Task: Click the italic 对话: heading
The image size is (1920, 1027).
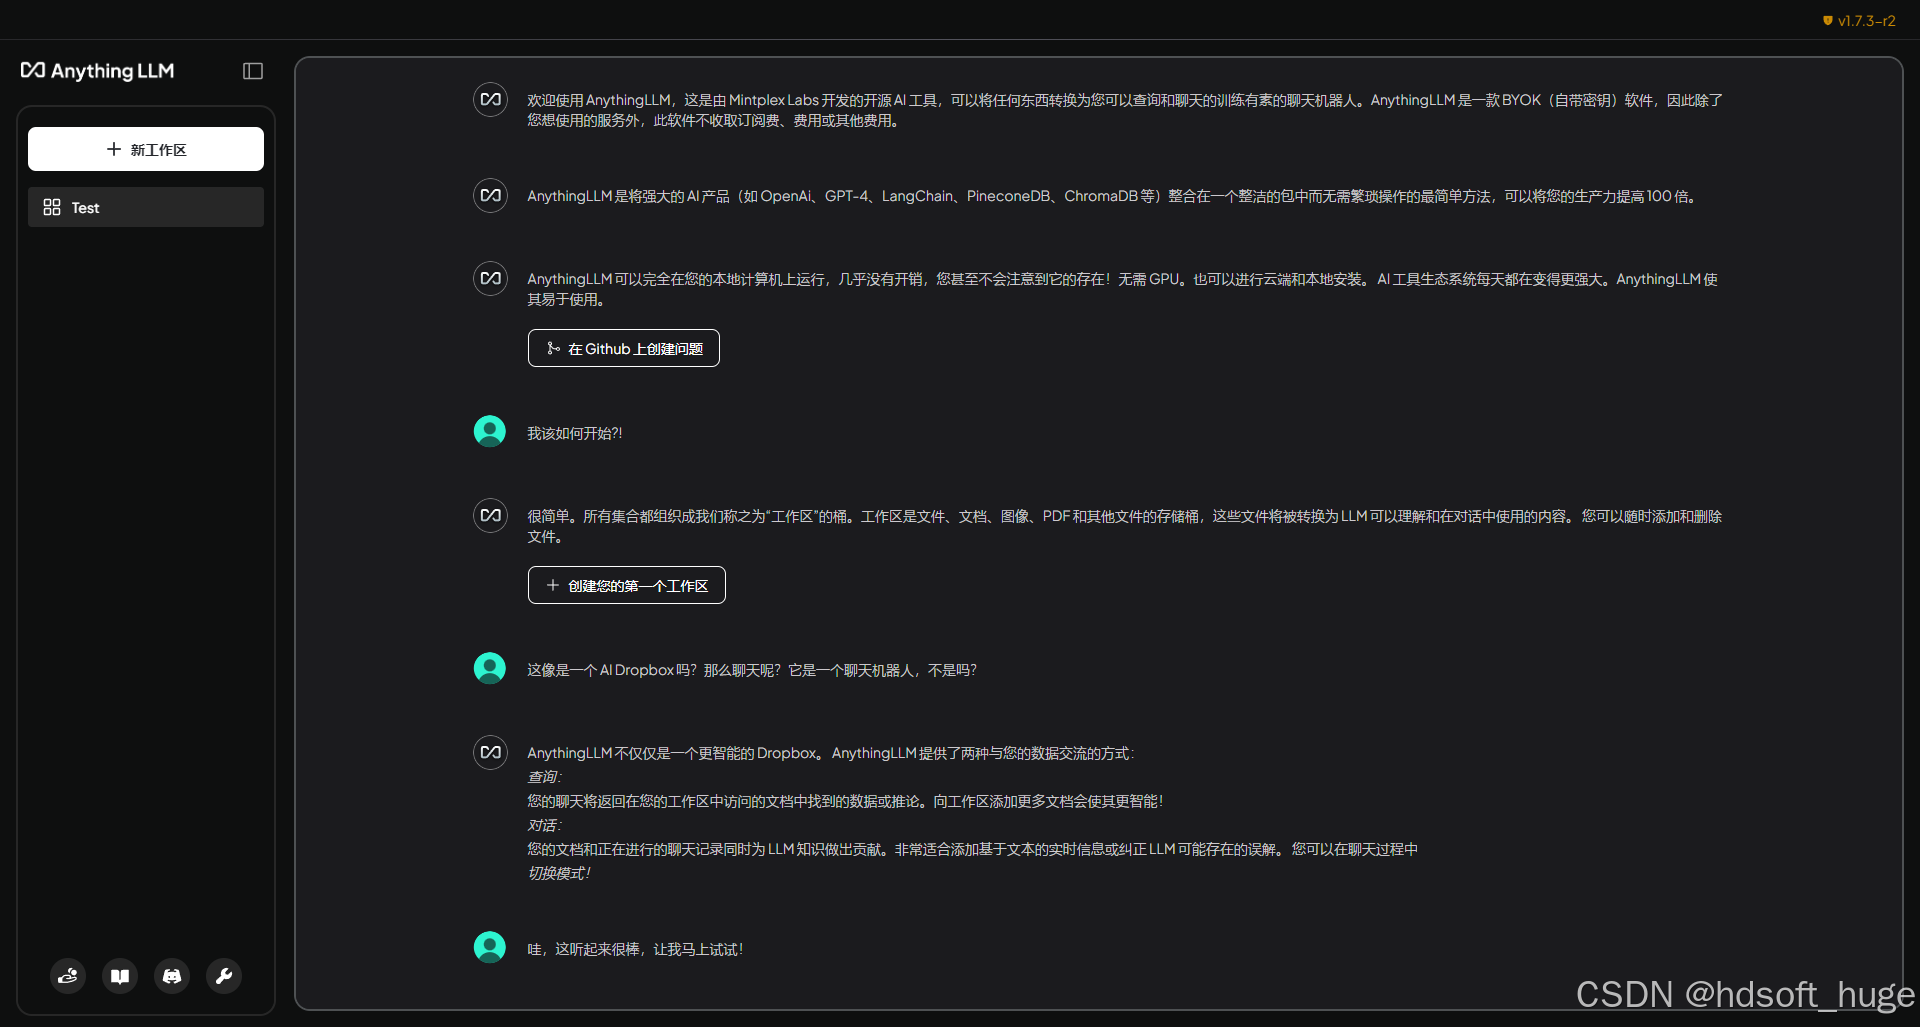Action: click(x=544, y=825)
